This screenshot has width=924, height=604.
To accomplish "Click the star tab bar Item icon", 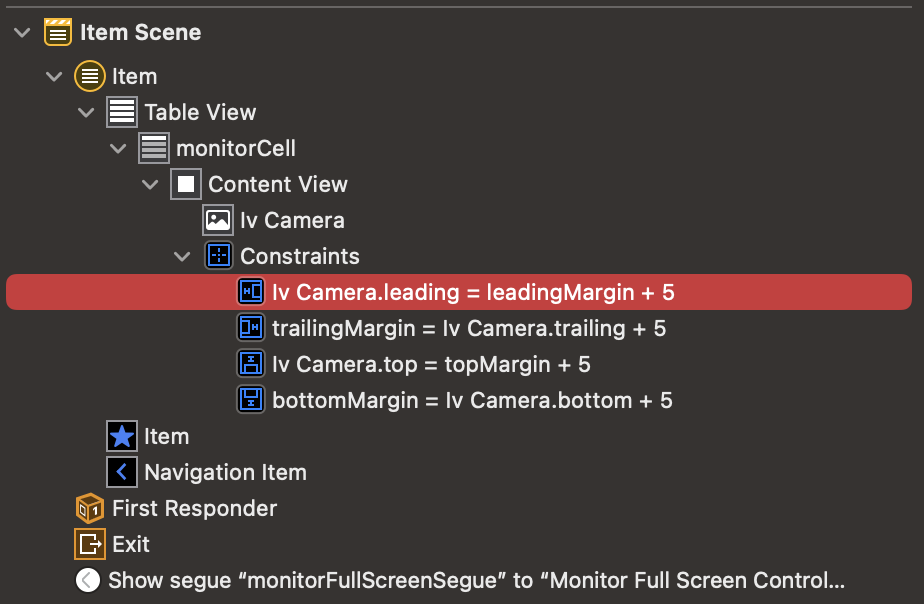I will (122, 436).
